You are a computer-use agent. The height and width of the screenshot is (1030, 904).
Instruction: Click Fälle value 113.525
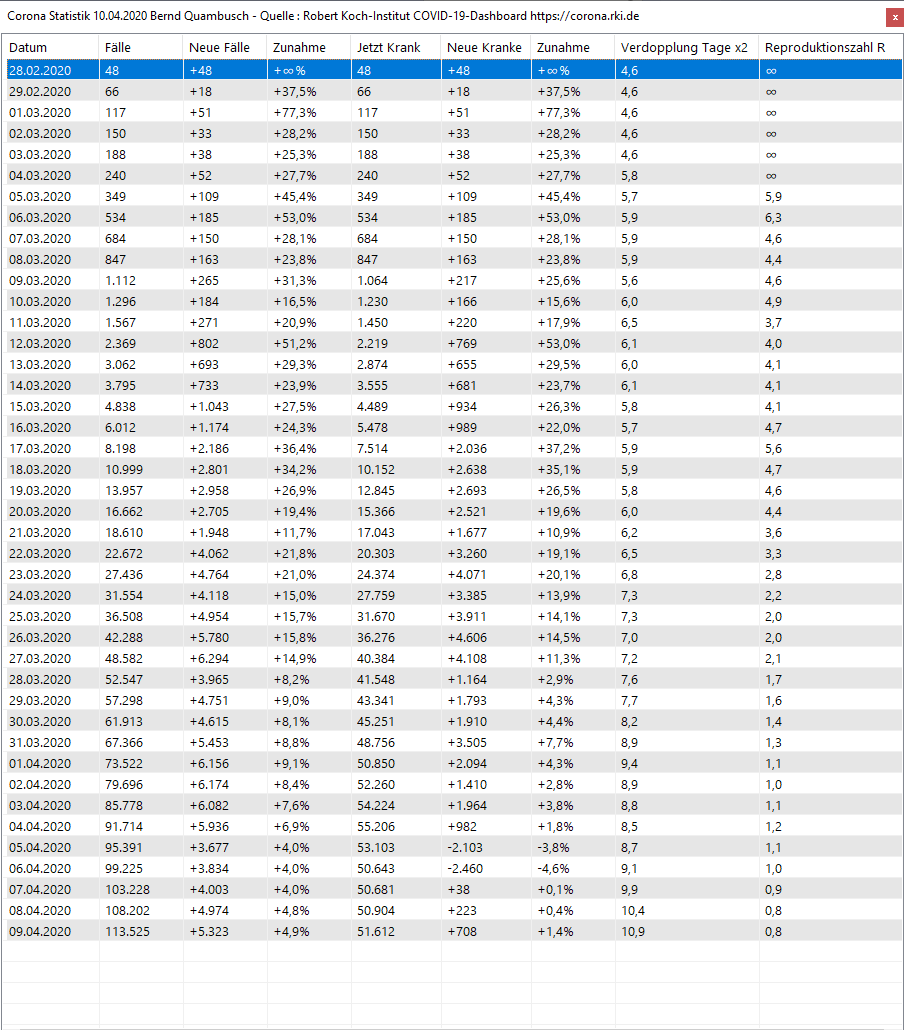(x=127, y=932)
